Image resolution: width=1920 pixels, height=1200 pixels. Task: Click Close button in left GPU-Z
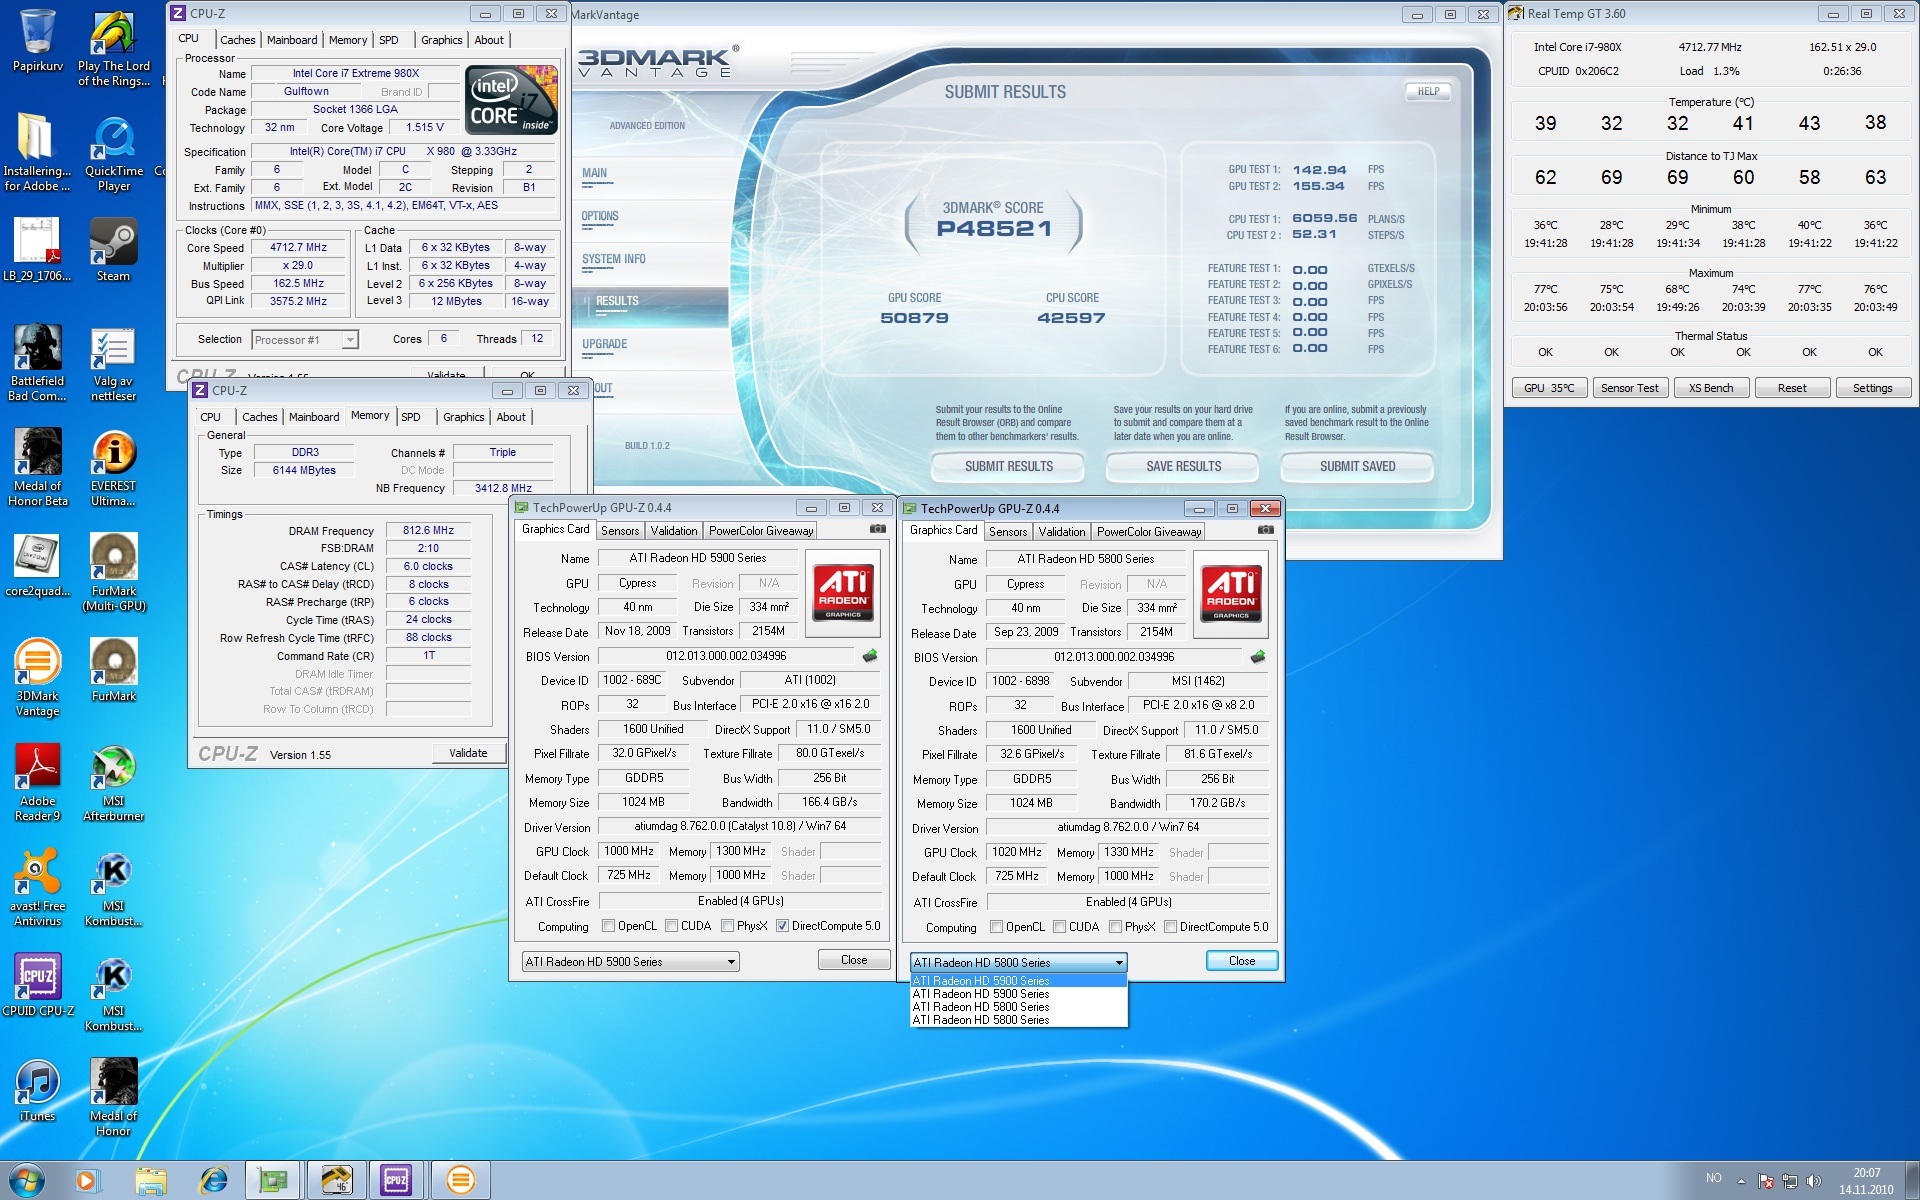[x=854, y=960]
